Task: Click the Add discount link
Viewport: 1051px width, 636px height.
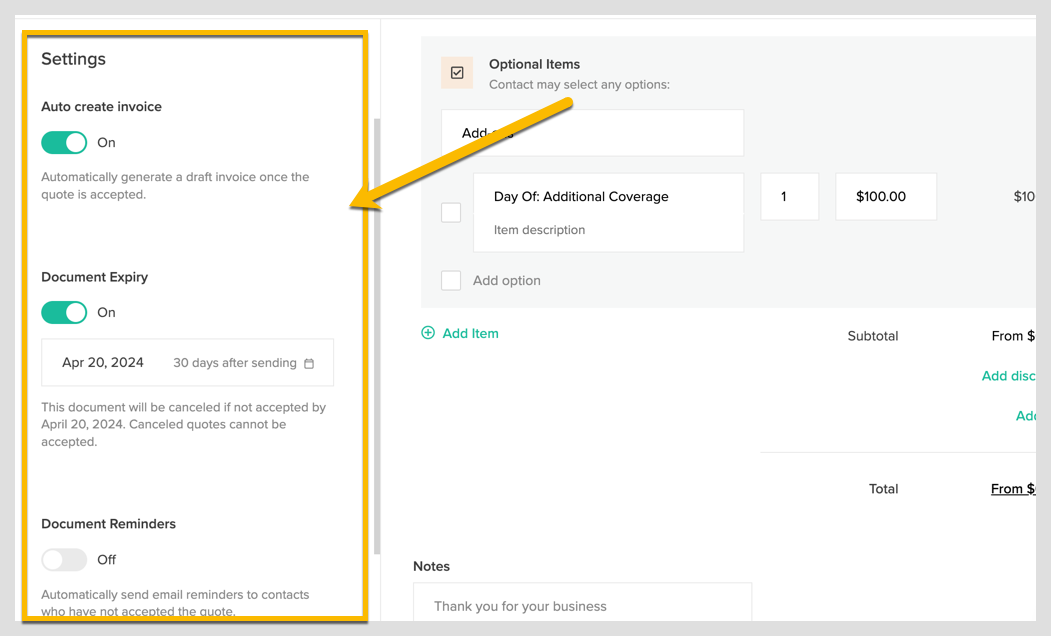Action: click(x=1008, y=376)
